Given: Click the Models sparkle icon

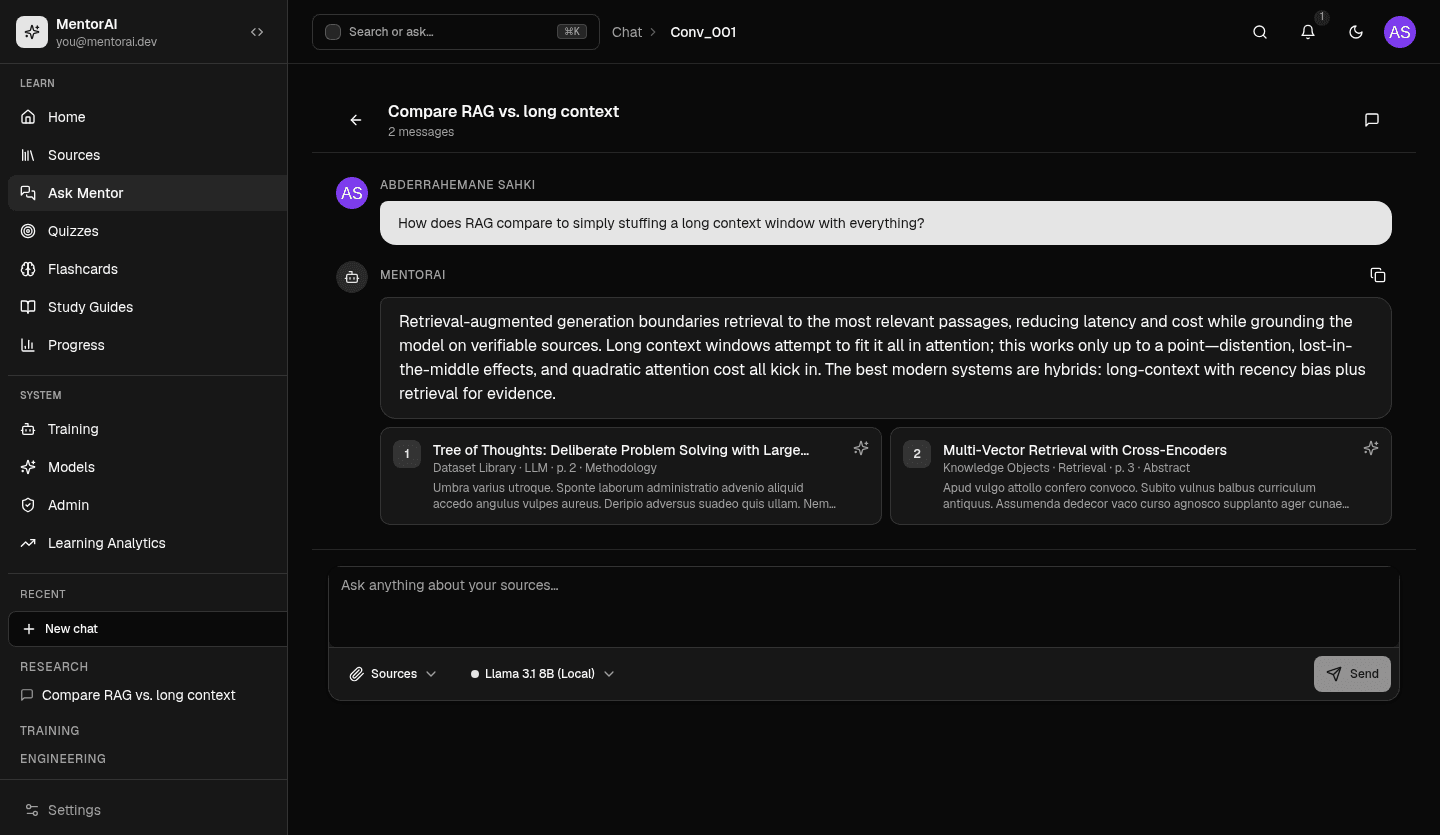Looking at the screenshot, I should point(28,467).
